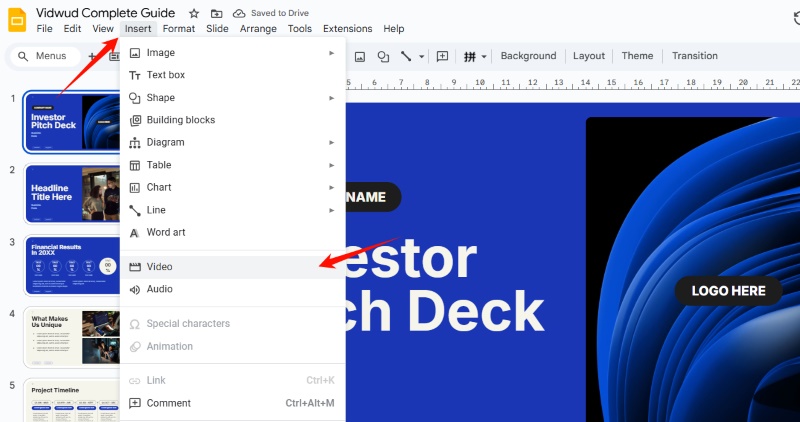Image resolution: width=800 pixels, height=422 pixels.
Task: Click the presentation title Vidwud Complete Guide
Action: click(x=106, y=13)
